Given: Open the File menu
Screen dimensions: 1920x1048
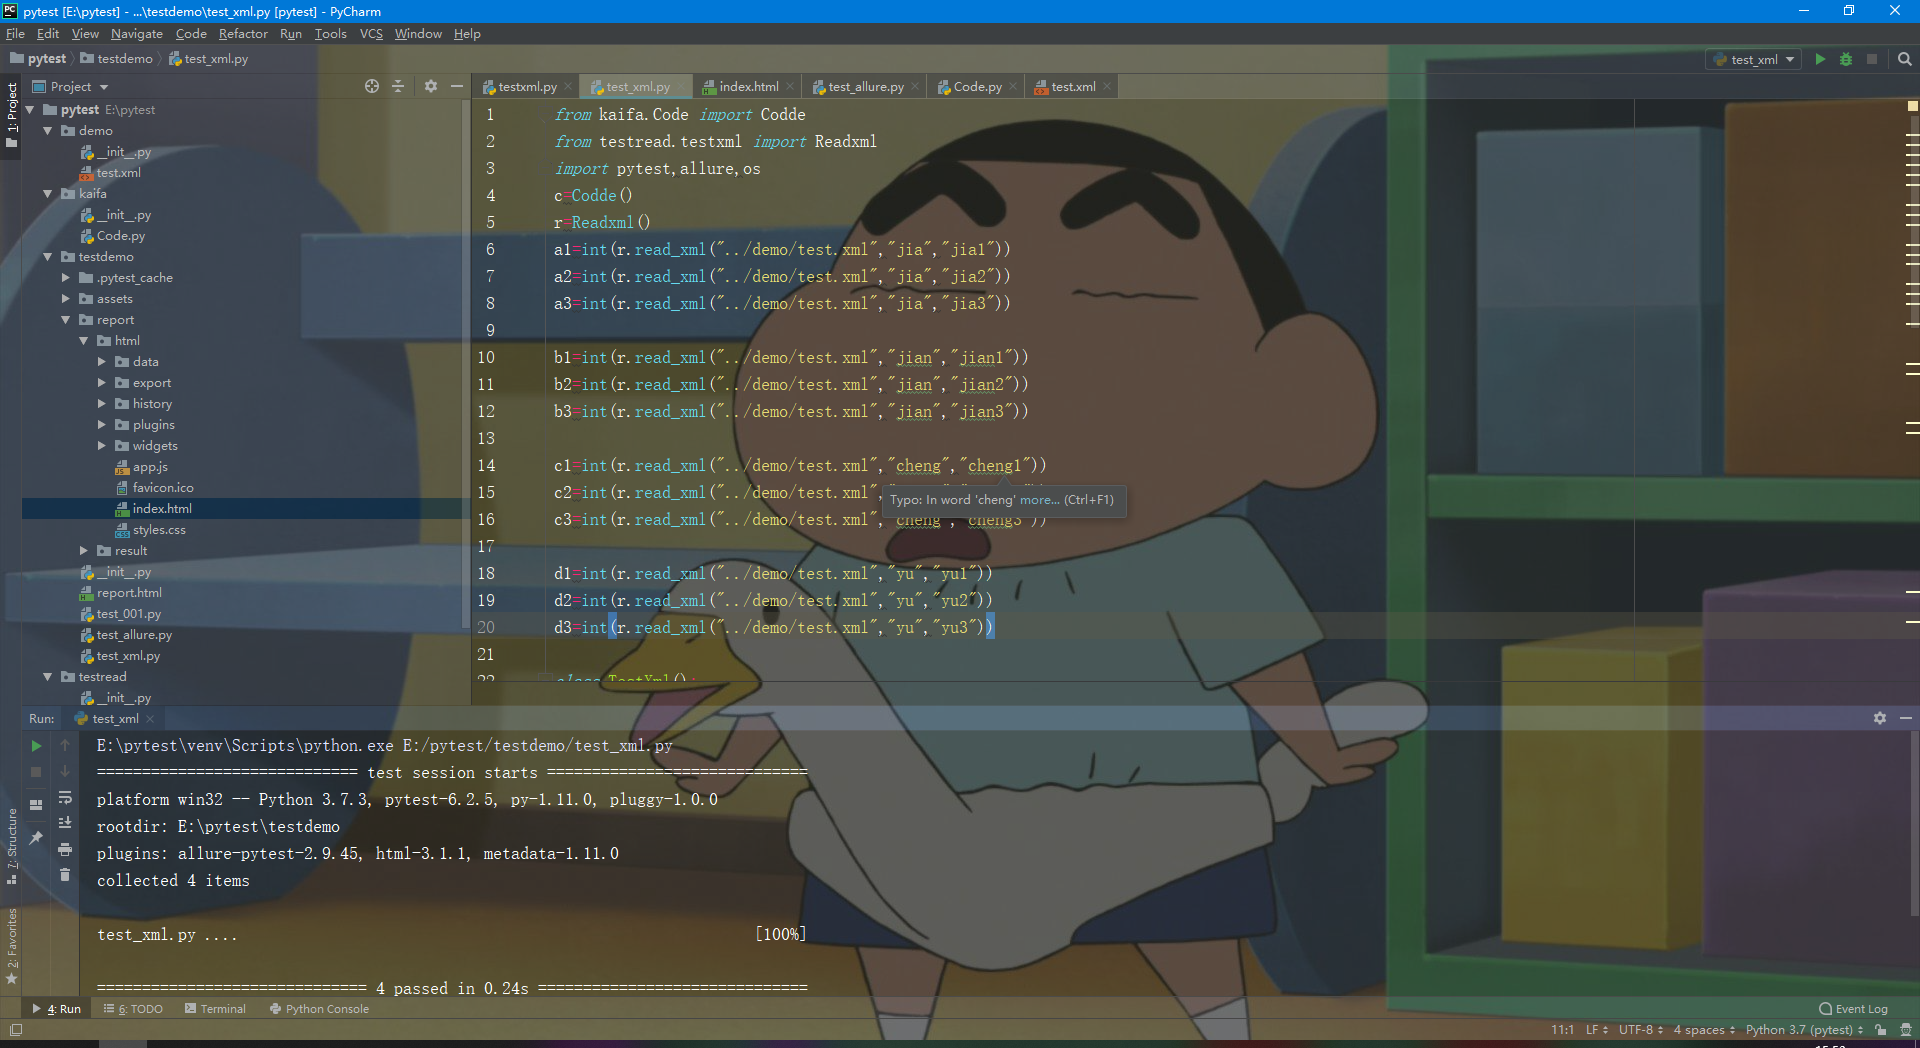Looking at the screenshot, I should point(15,33).
